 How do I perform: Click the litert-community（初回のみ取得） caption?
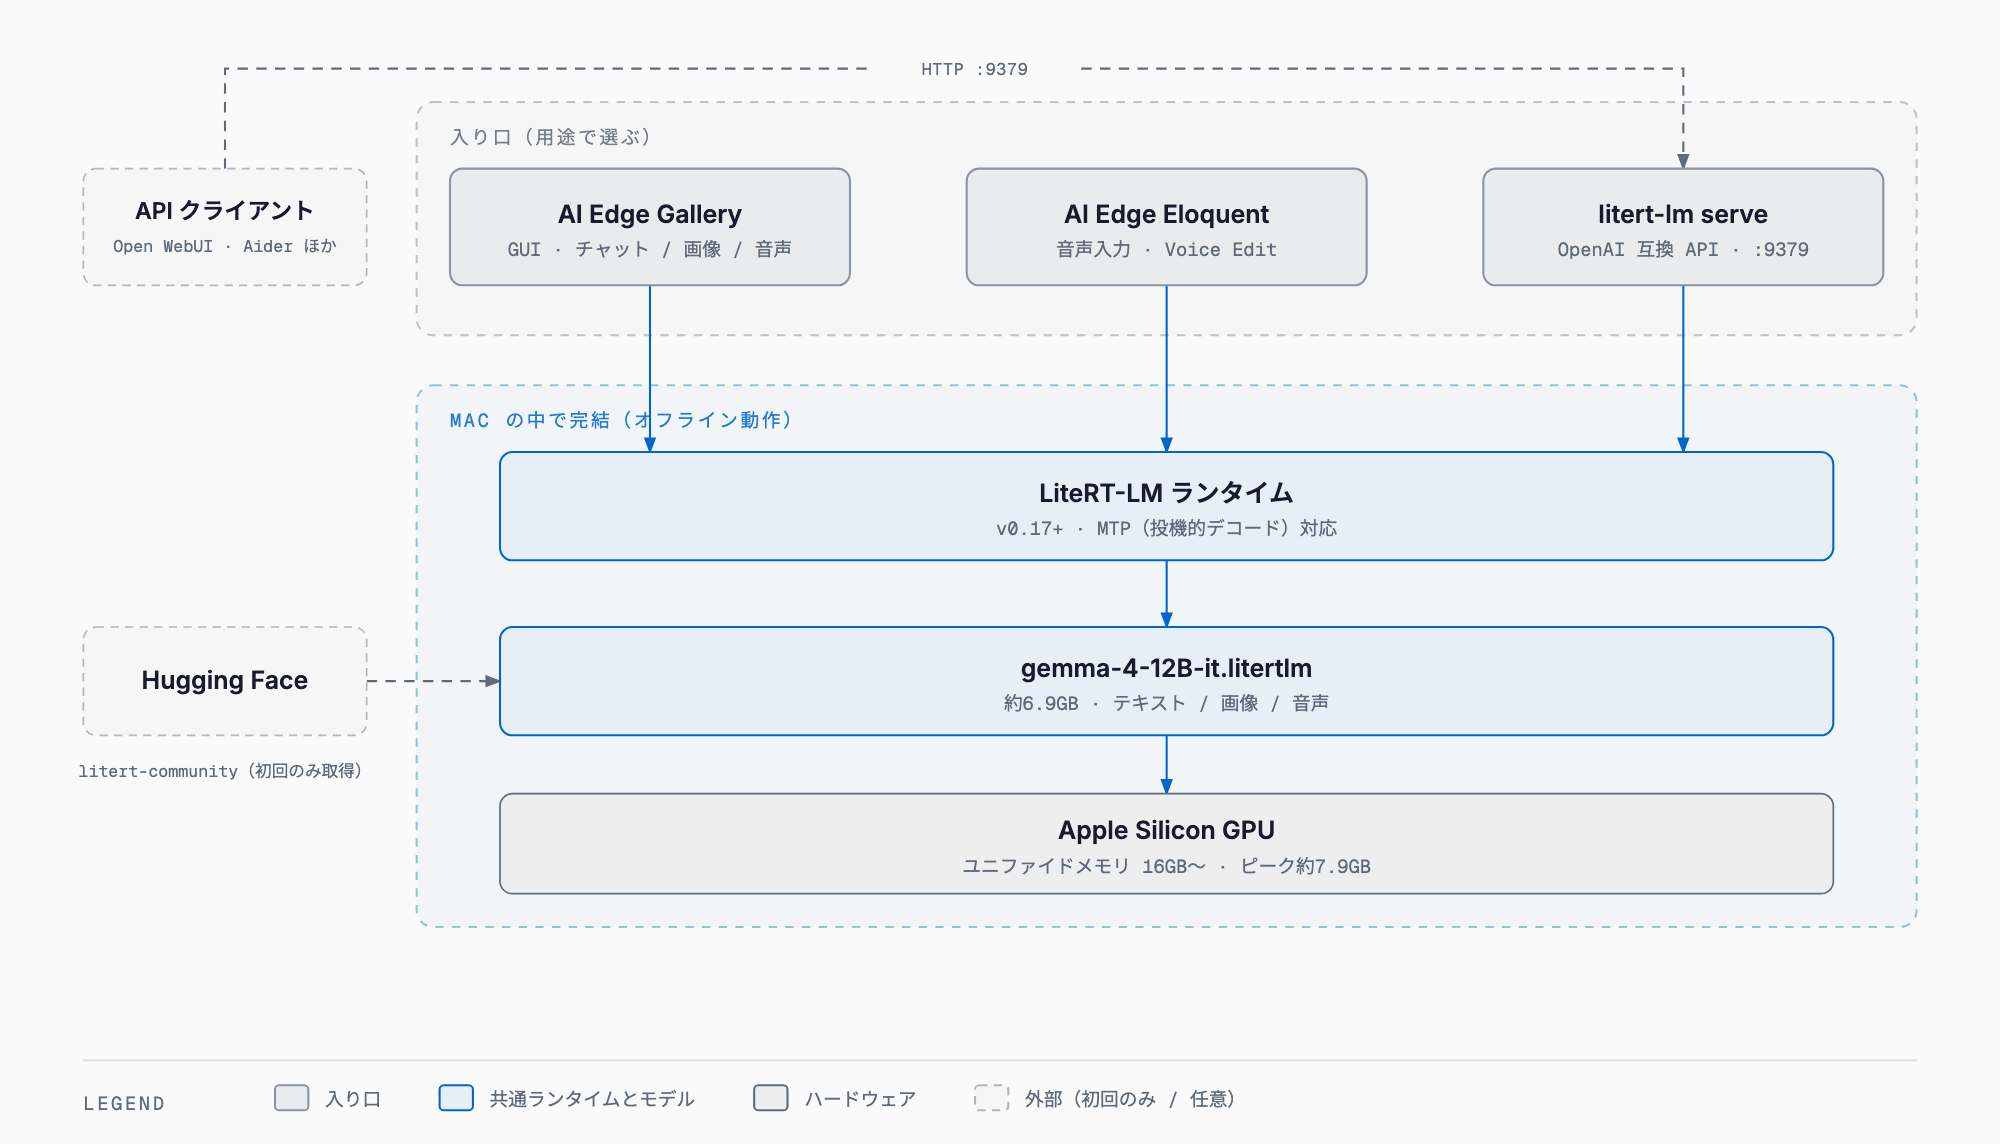(x=221, y=771)
